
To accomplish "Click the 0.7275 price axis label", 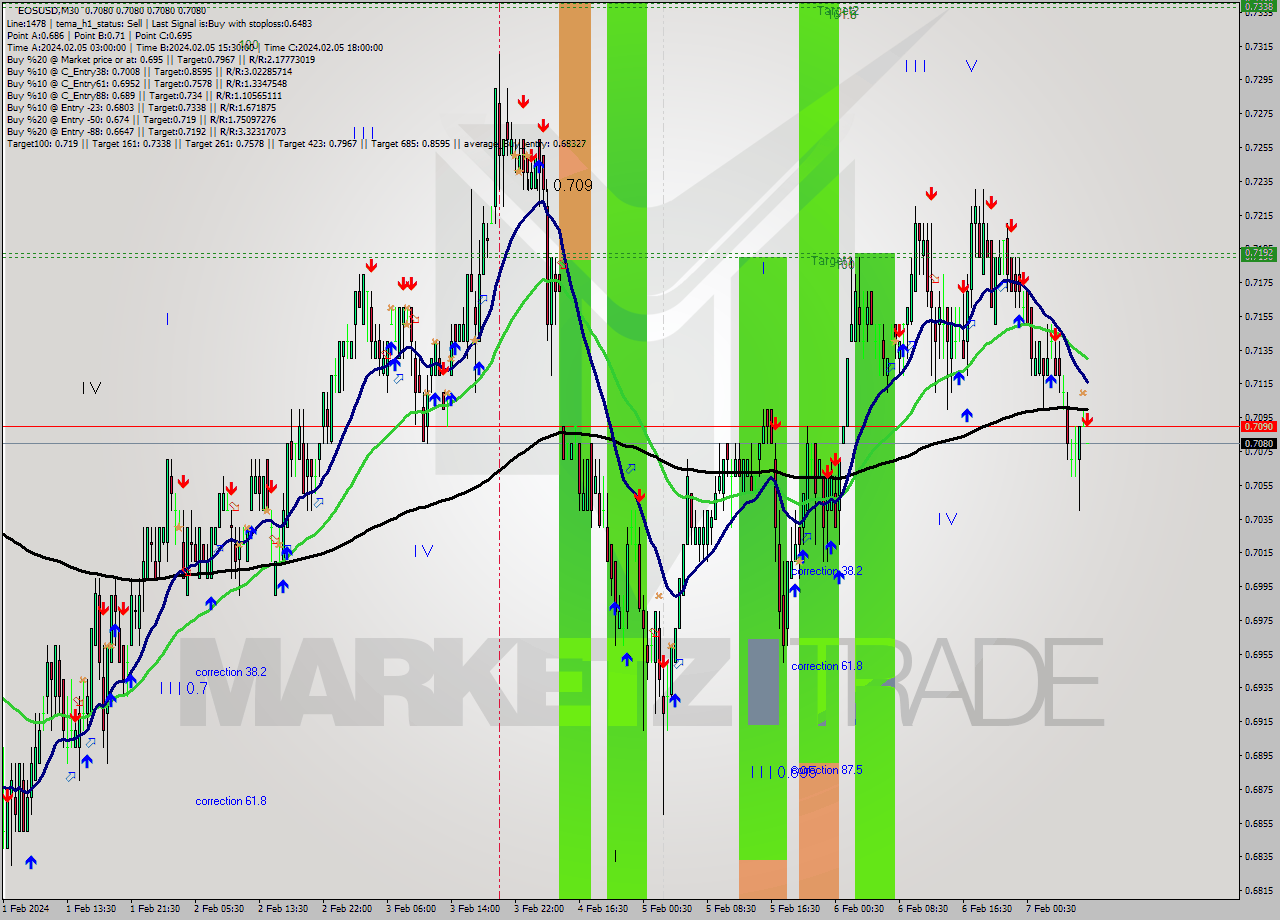I will [1258, 113].
